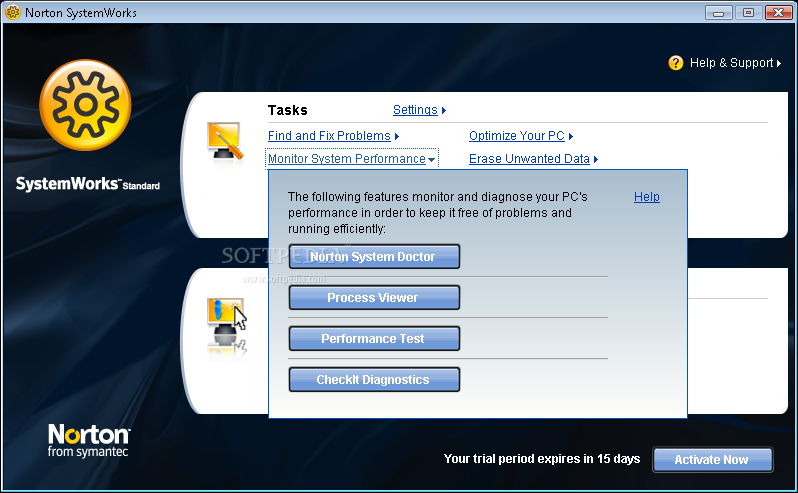This screenshot has height=493, width=798.
Task: Open Find and Fix Problems
Action: (329, 136)
